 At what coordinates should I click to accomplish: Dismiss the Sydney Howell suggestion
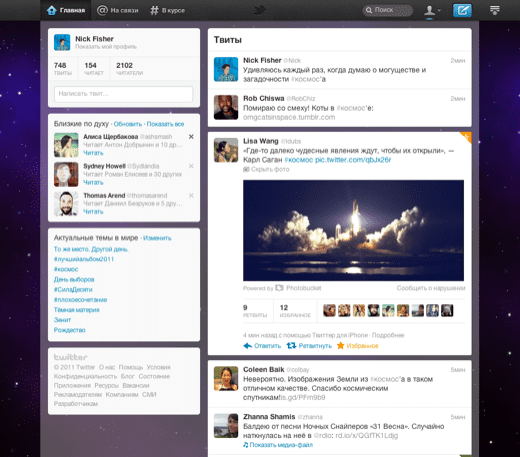(191, 166)
